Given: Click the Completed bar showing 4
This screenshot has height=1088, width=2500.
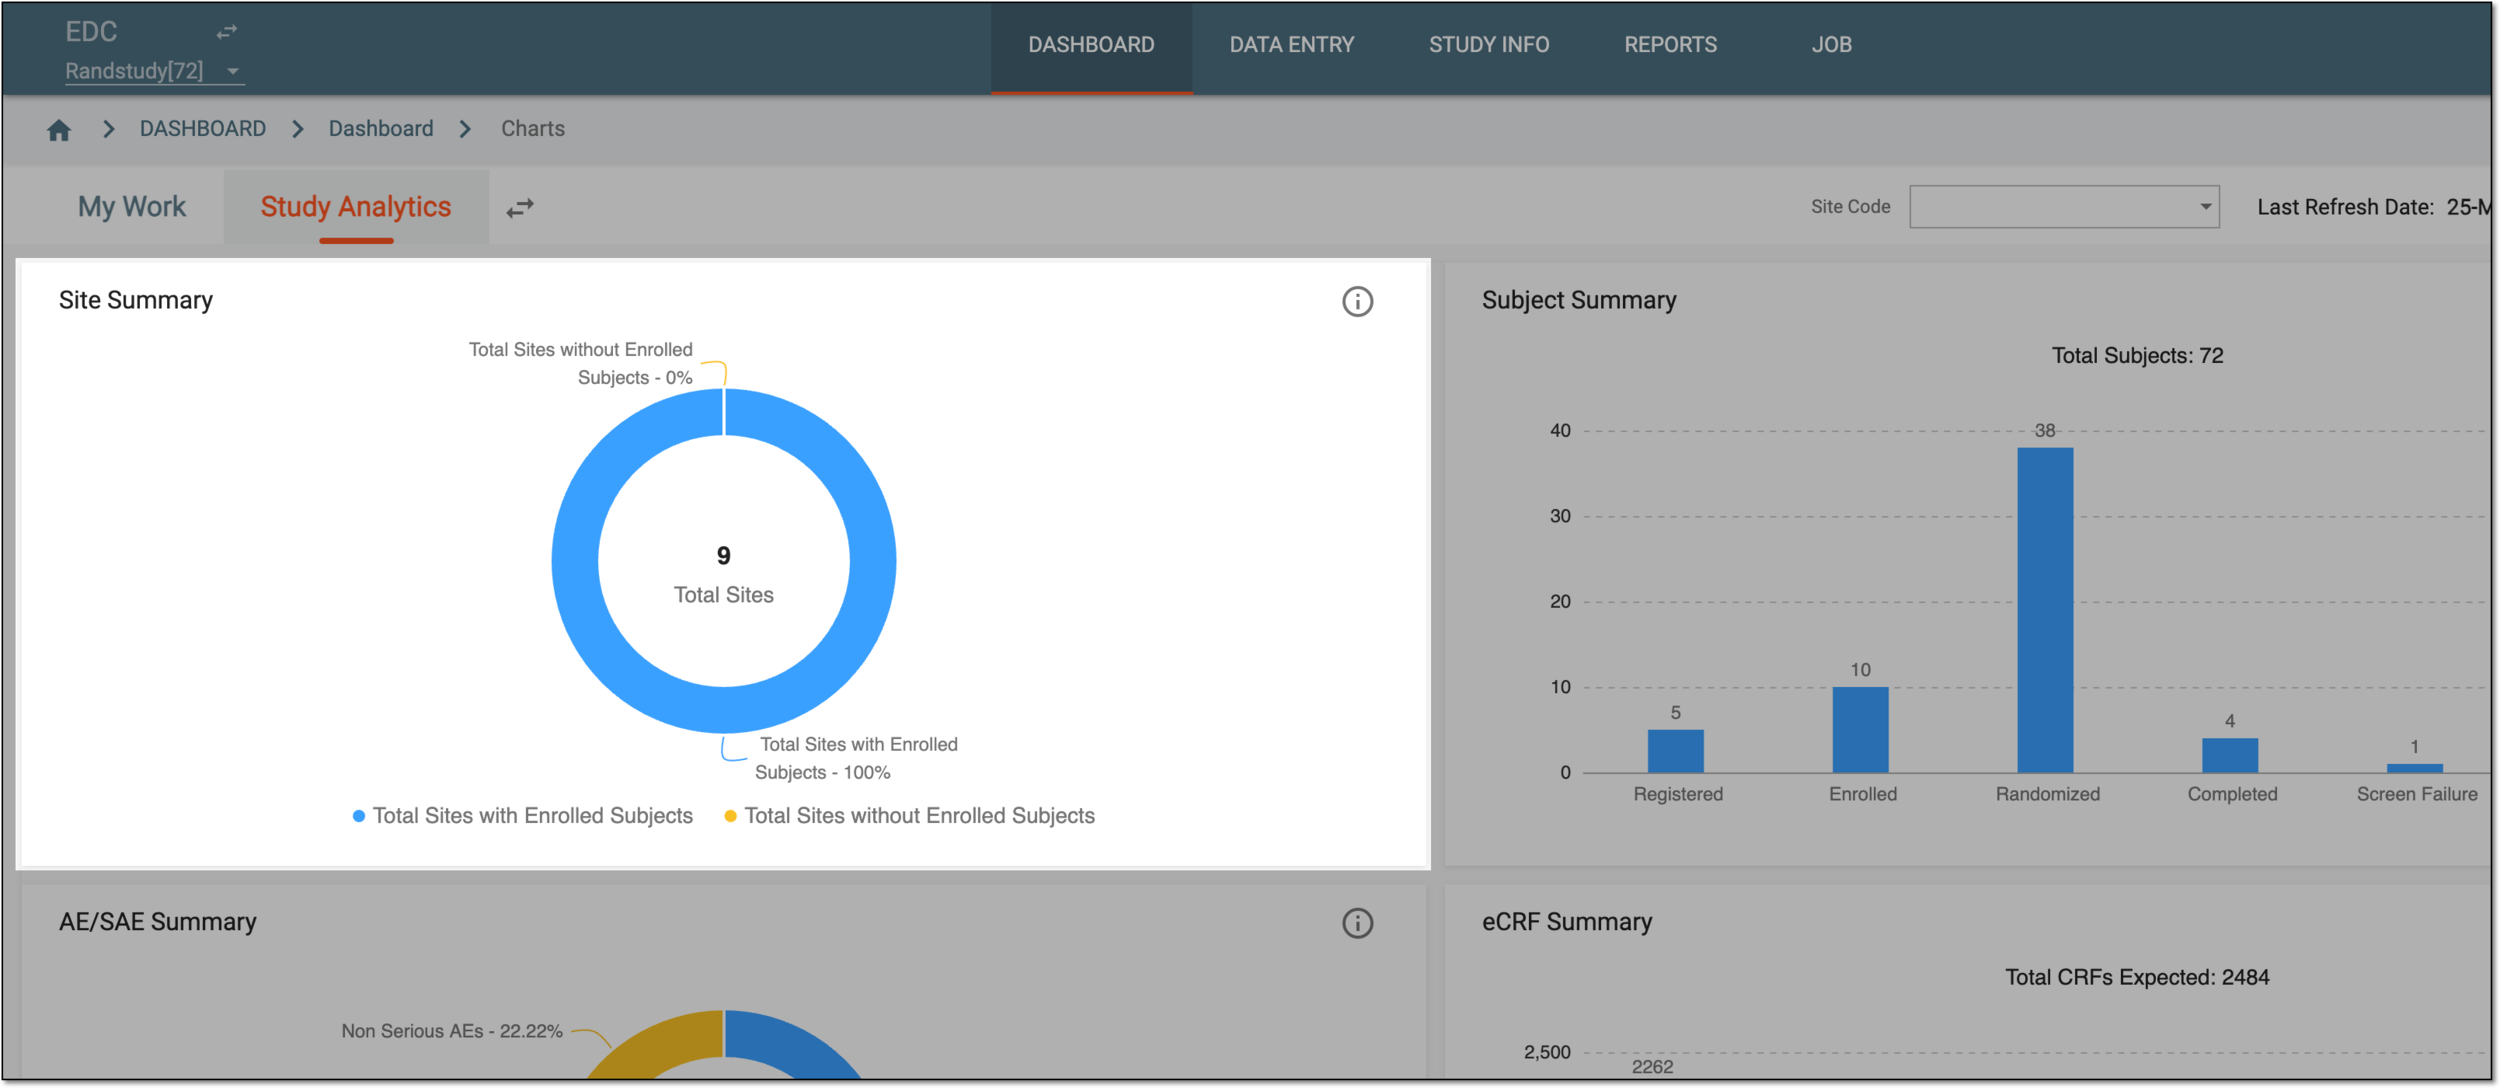Looking at the screenshot, I should 2230,756.
